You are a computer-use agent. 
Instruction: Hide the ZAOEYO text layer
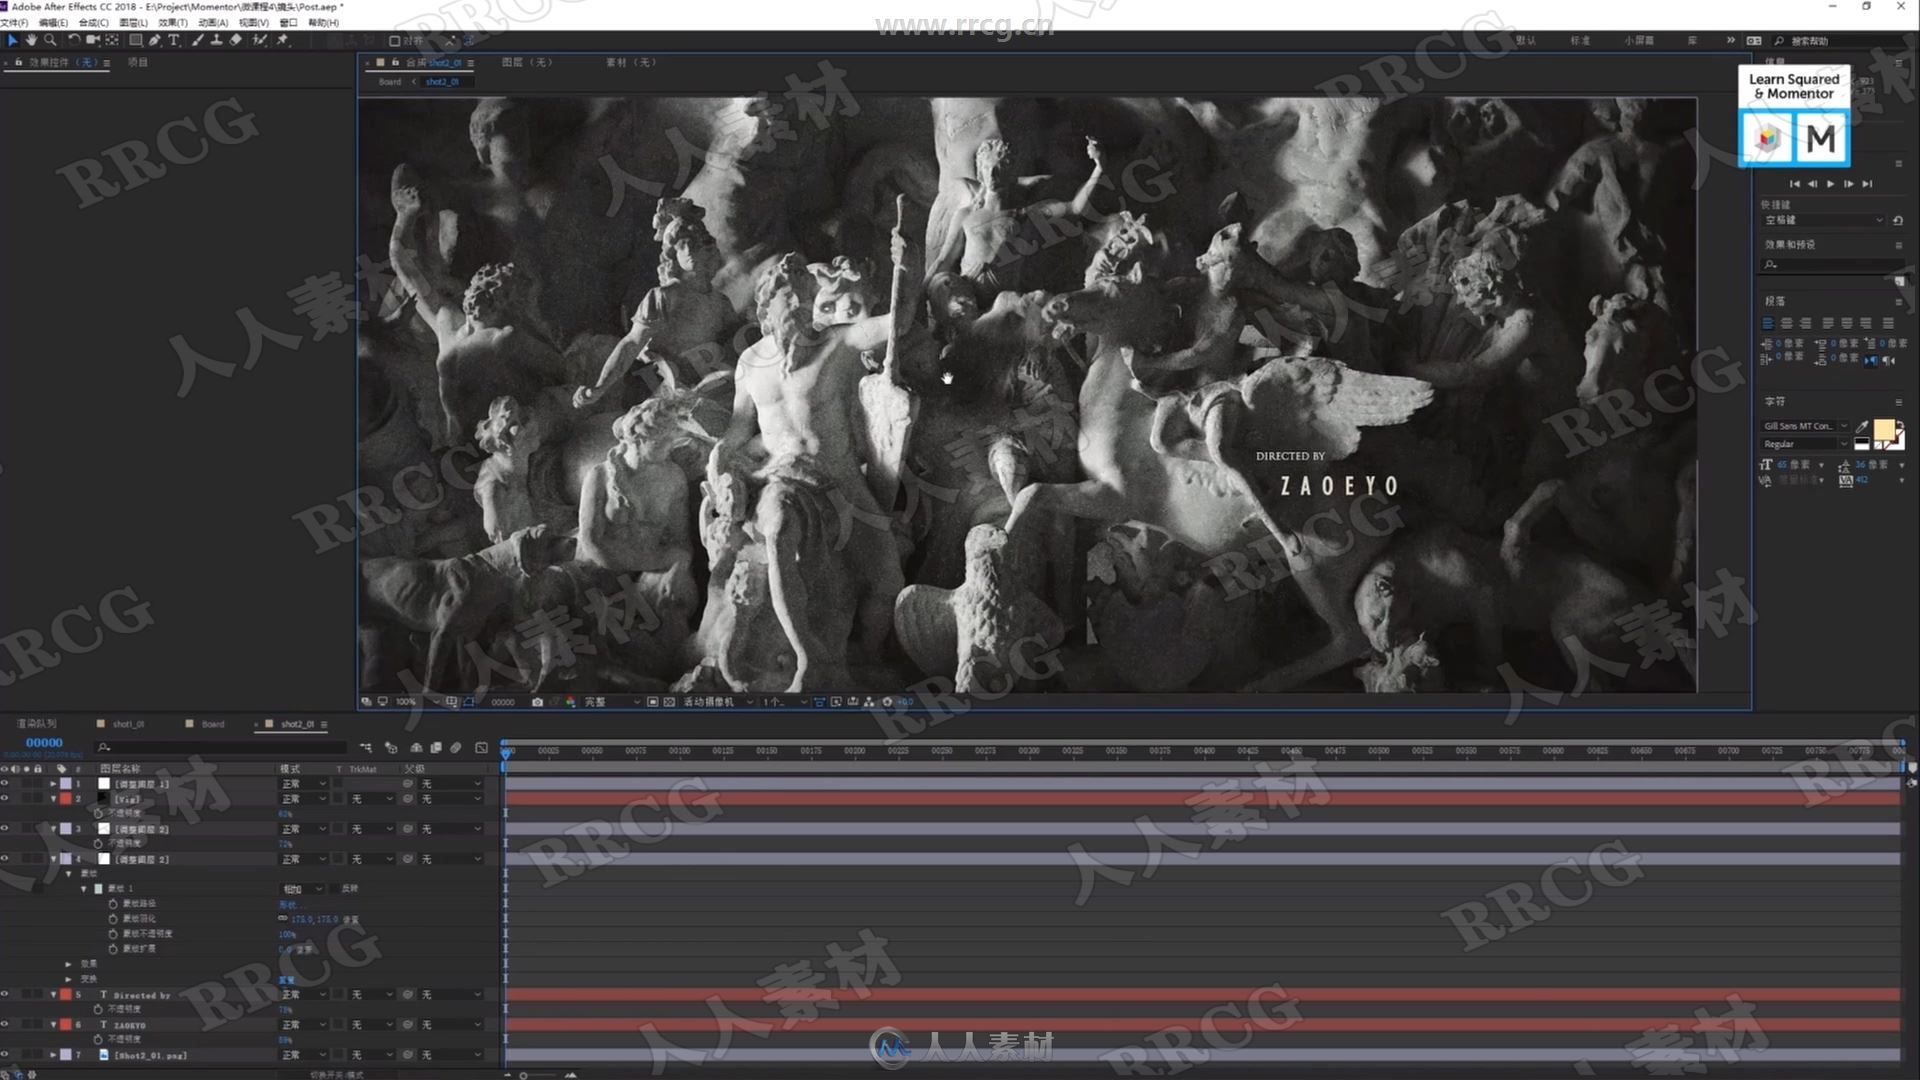pyautogui.click(x=5, y=1025)
